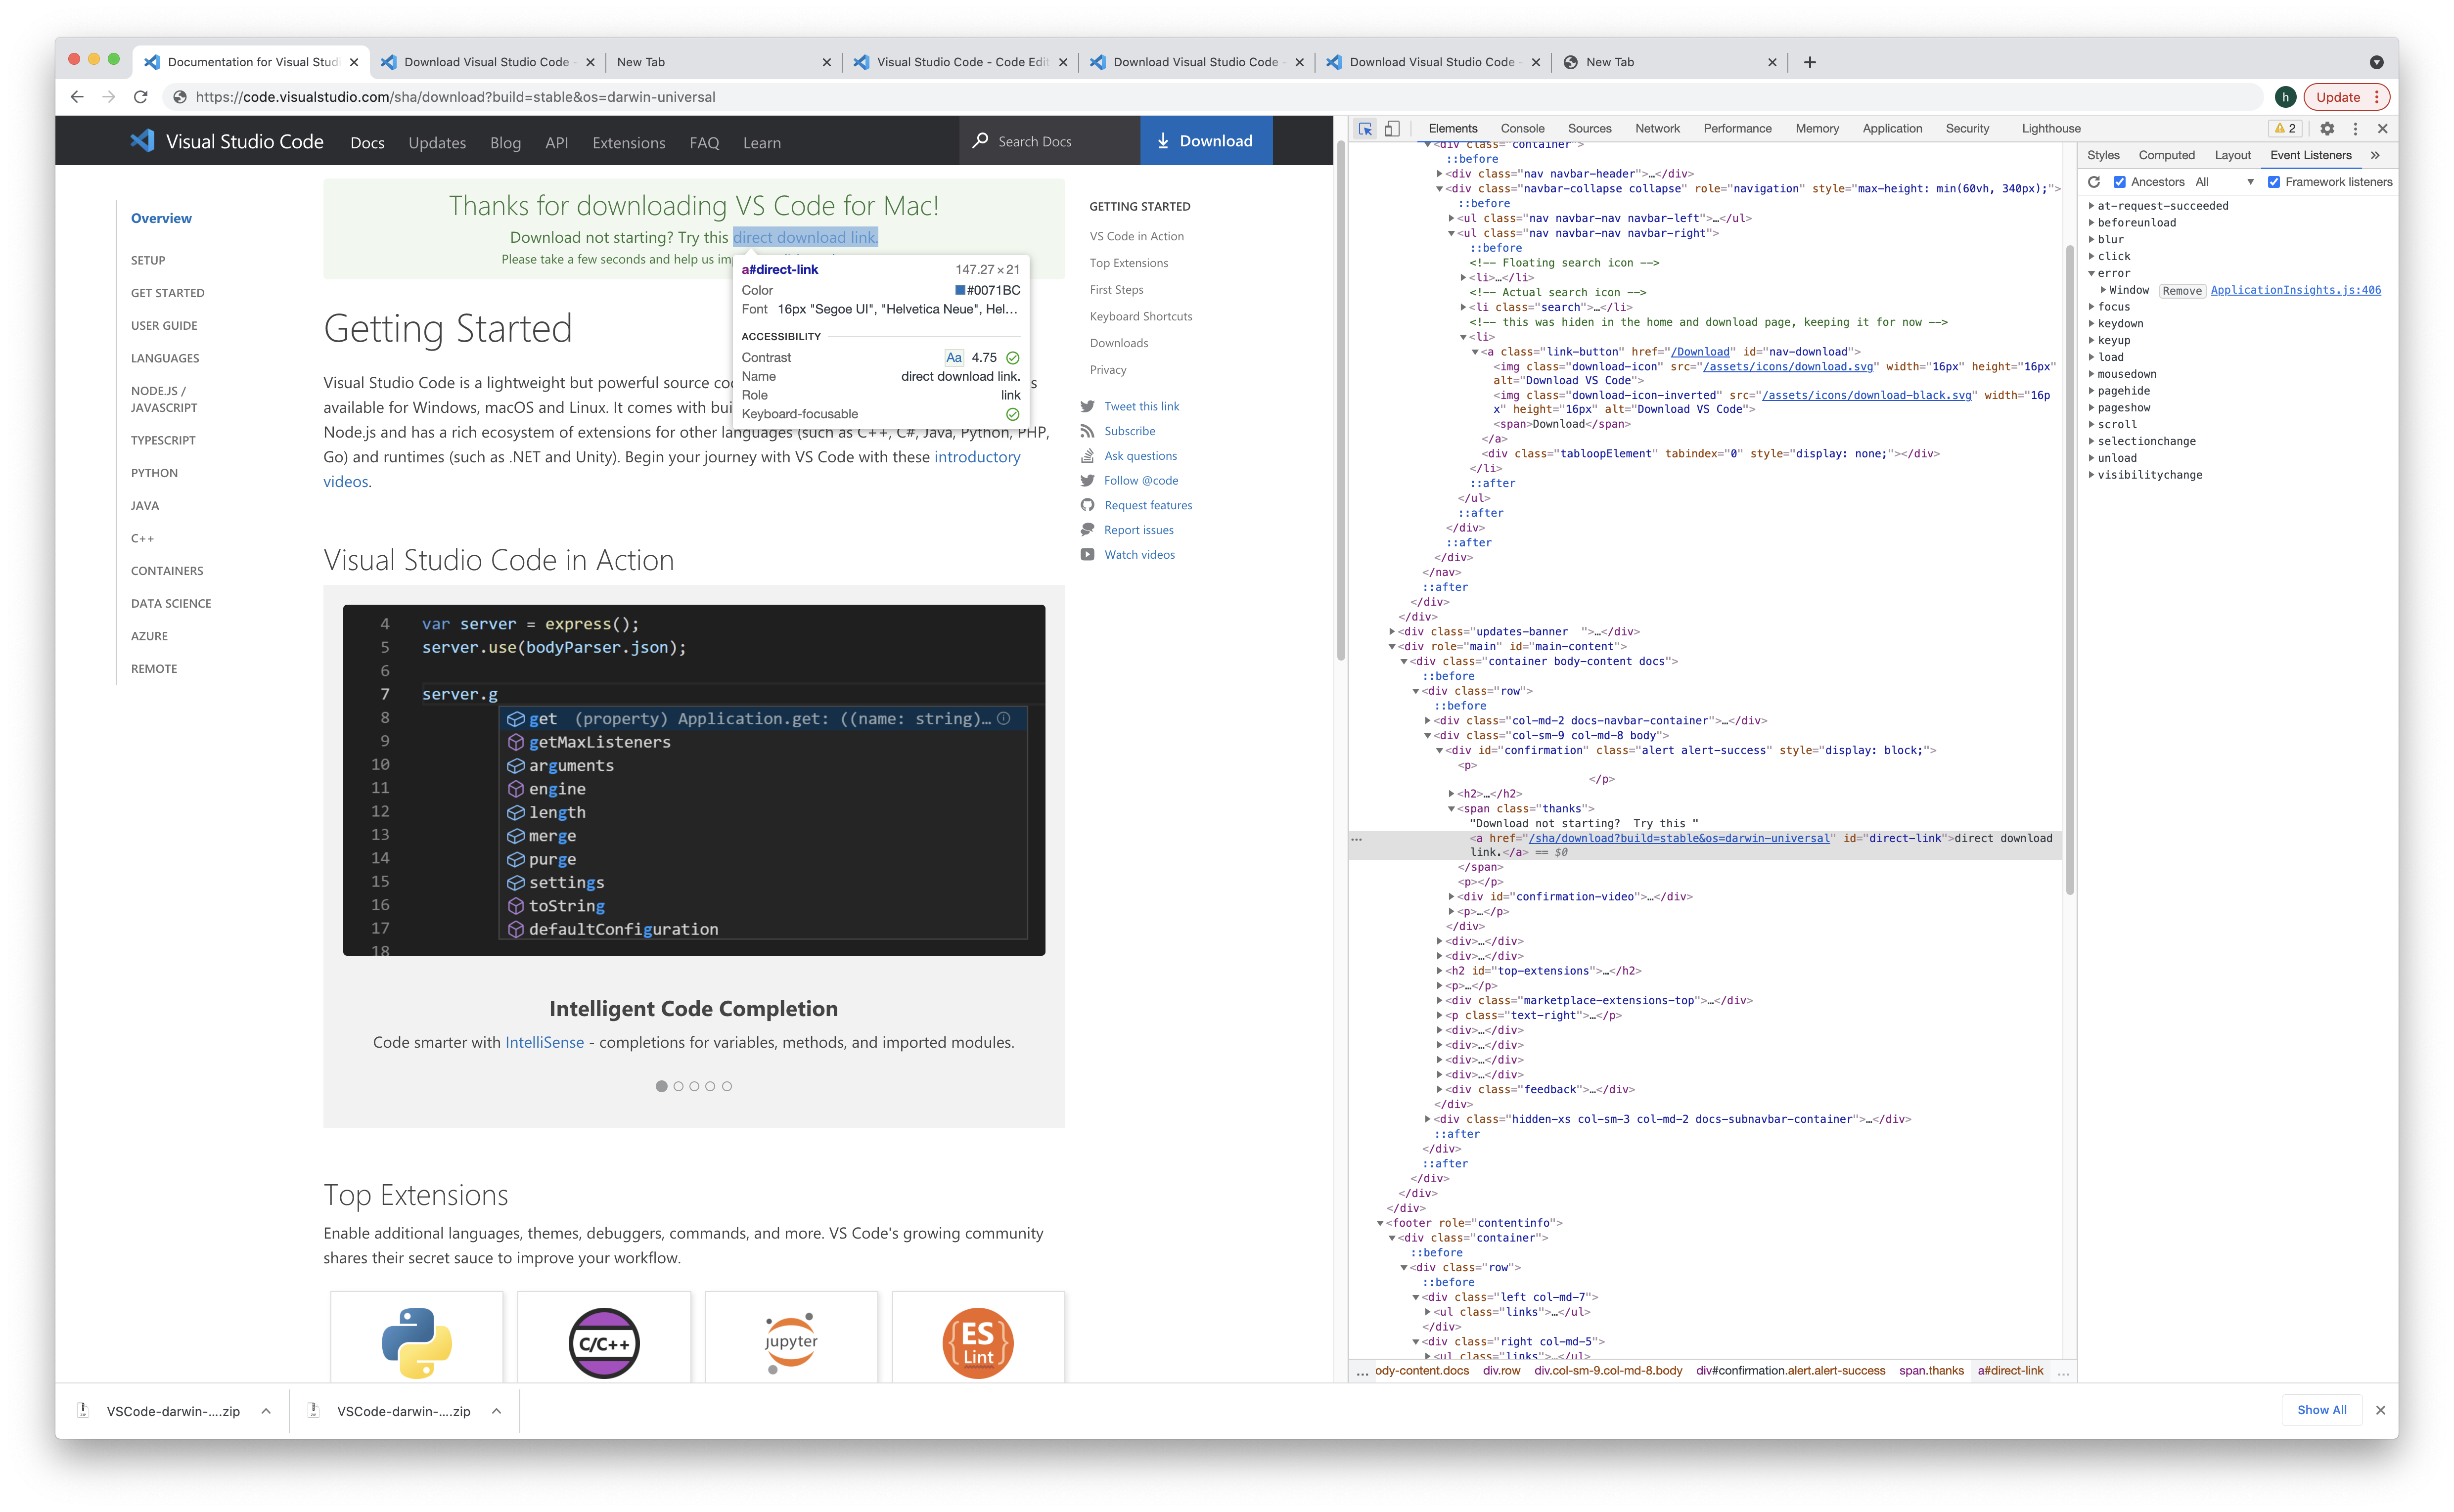Click the DevTools three-dot menu icon

[2355, 129]
